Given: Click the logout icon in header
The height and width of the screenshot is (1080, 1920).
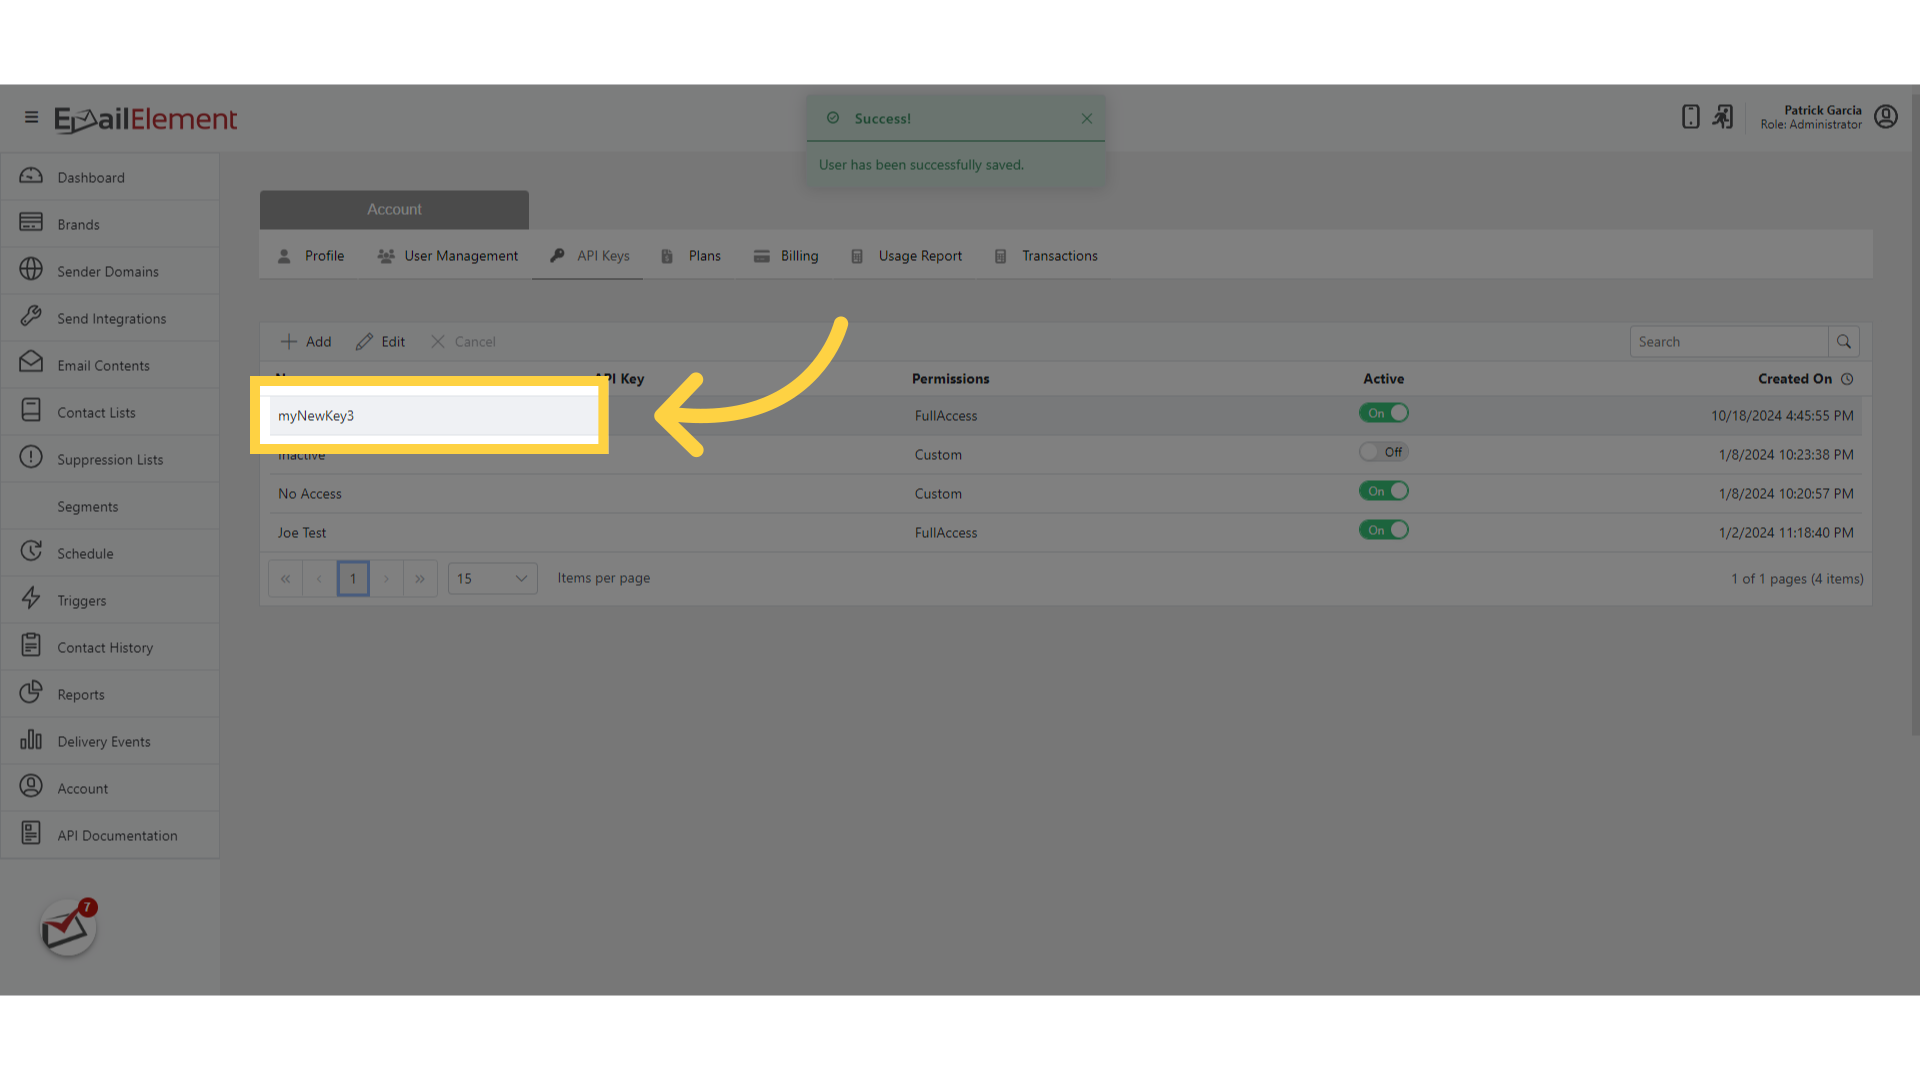Looking at the screenshot, I should [1723, 117].
